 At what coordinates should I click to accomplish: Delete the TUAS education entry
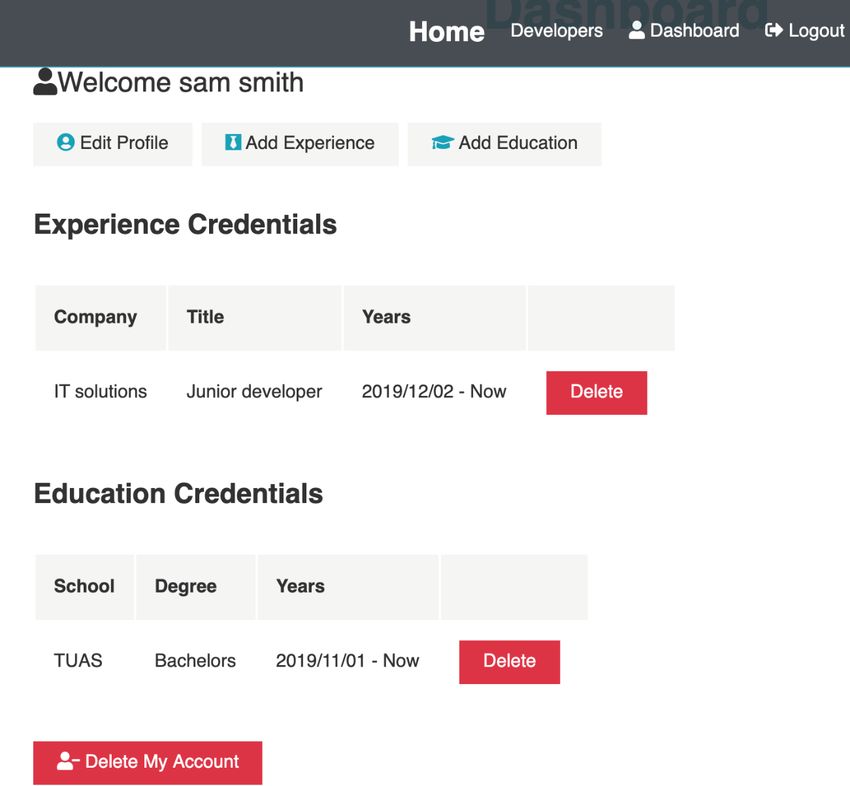[x=509, y=662]
